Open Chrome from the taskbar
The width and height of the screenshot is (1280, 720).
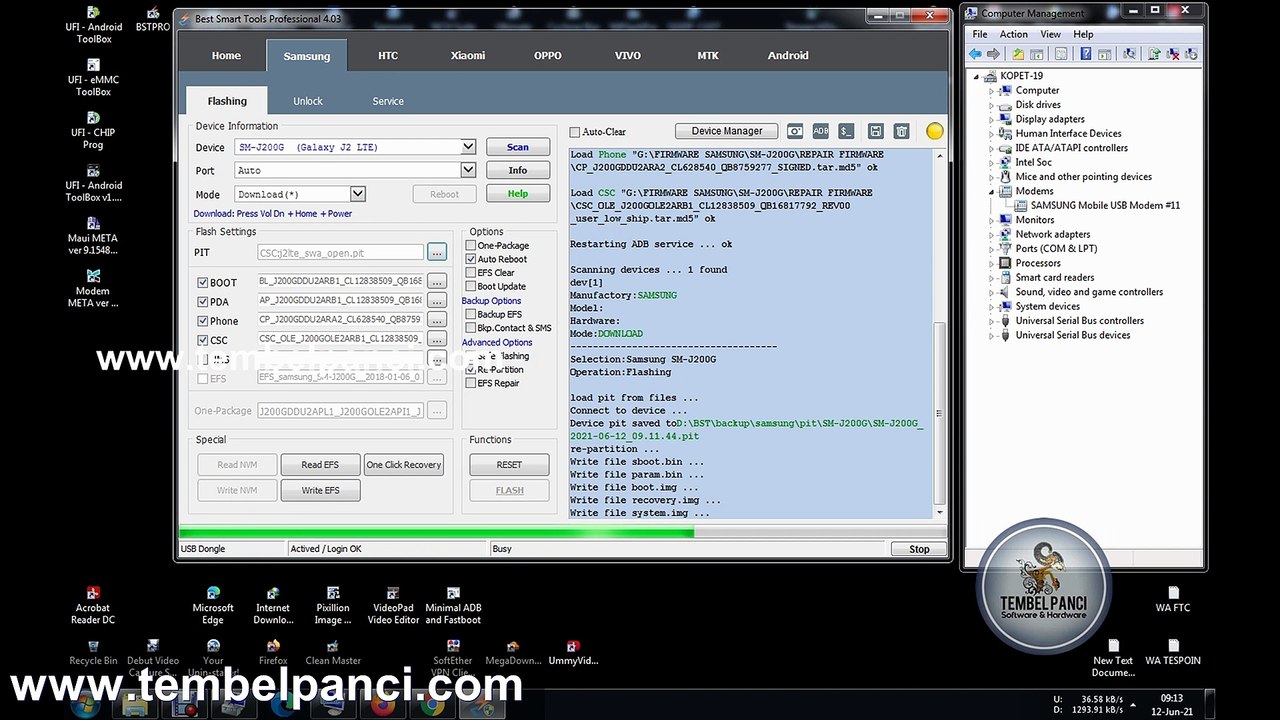432,706
